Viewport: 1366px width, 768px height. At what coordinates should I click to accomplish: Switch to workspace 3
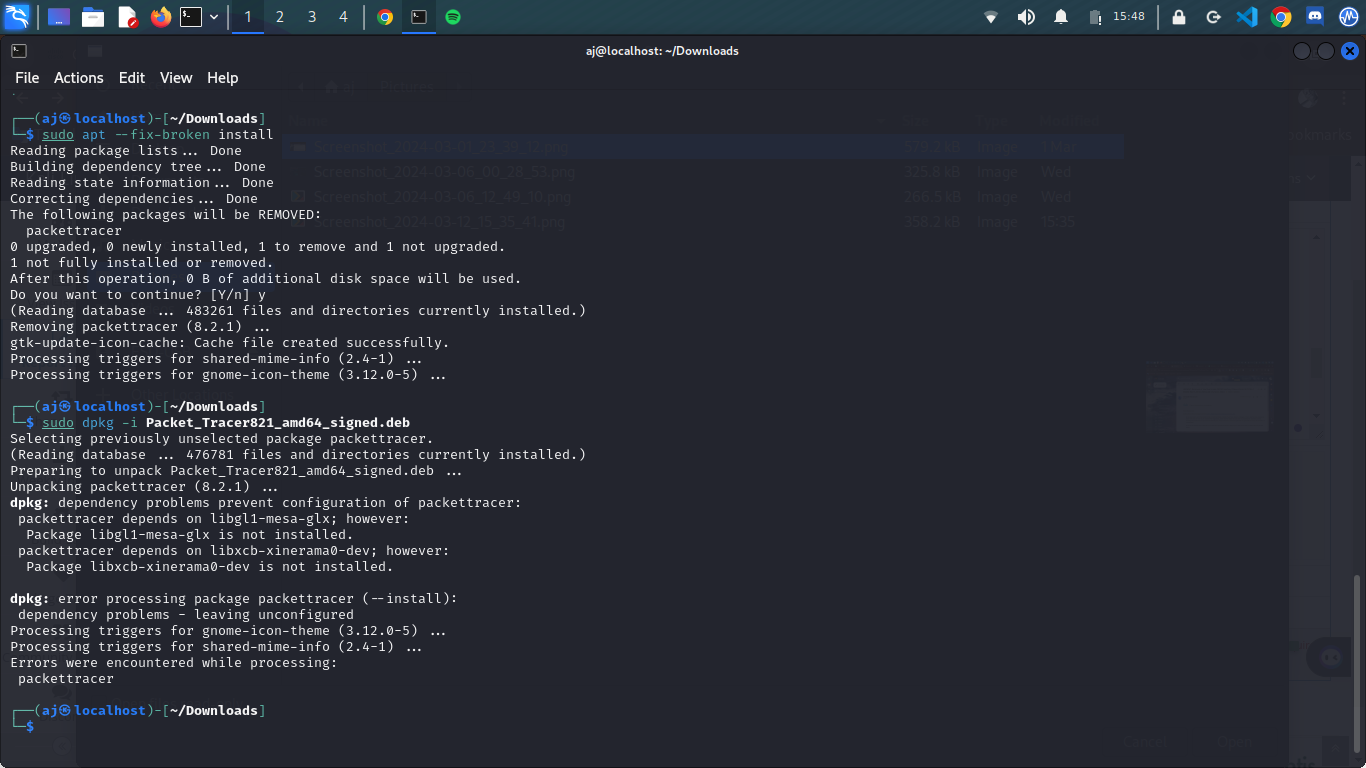coord(312,17)
